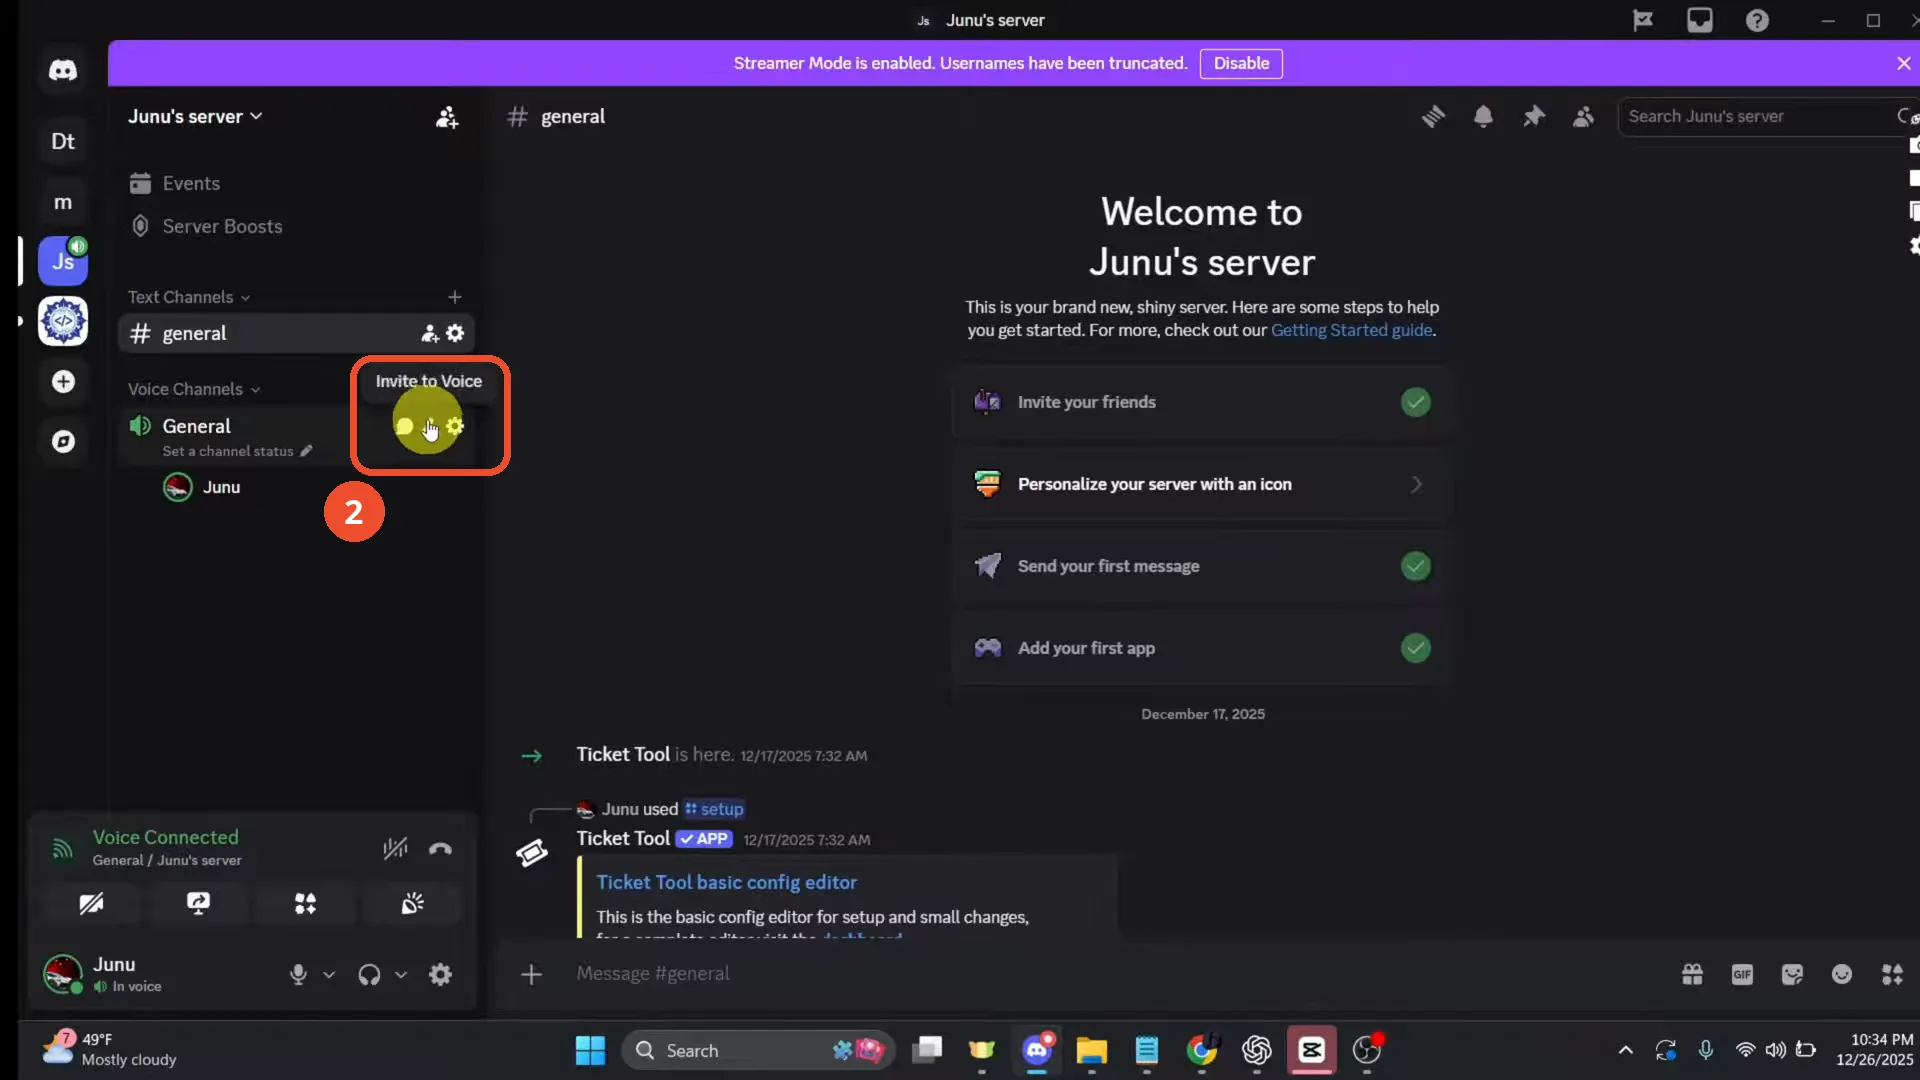
Task: Open Explore Discoverable Servers compass icon
Action: pyautogui.click(x=63, y=442)
